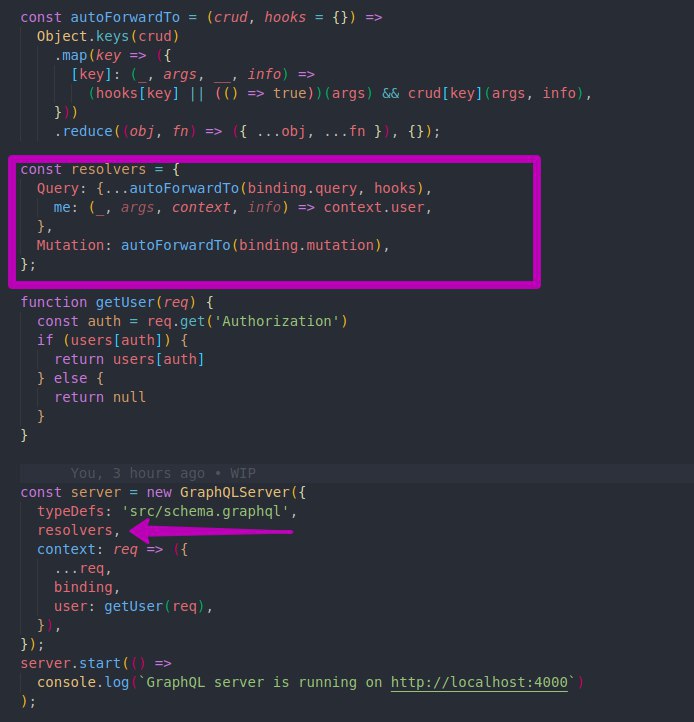Viewport: 694px width, 722px height.
Task: Click 'GraphQLServer' constructor name
Action: point(235,492)
